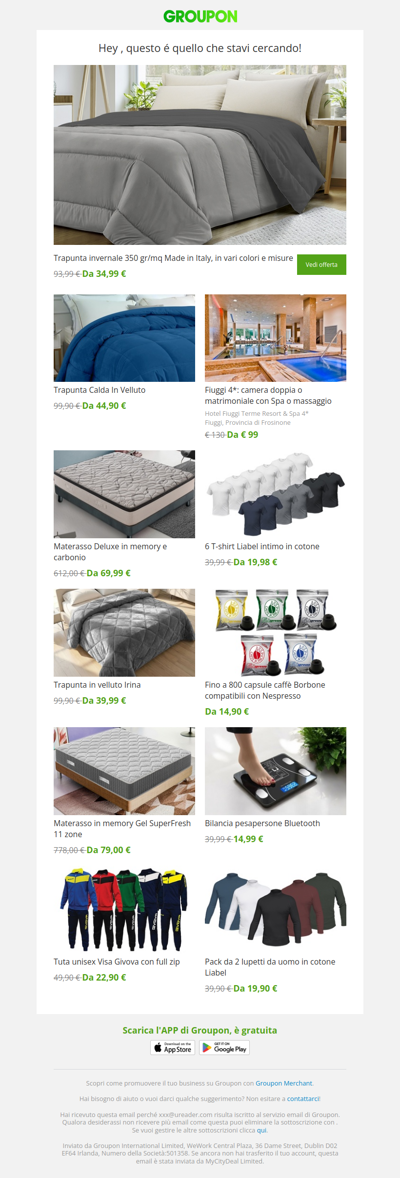Open the App Store download badge
The width and height of the screenshot is (400, 1178).
172,1048
